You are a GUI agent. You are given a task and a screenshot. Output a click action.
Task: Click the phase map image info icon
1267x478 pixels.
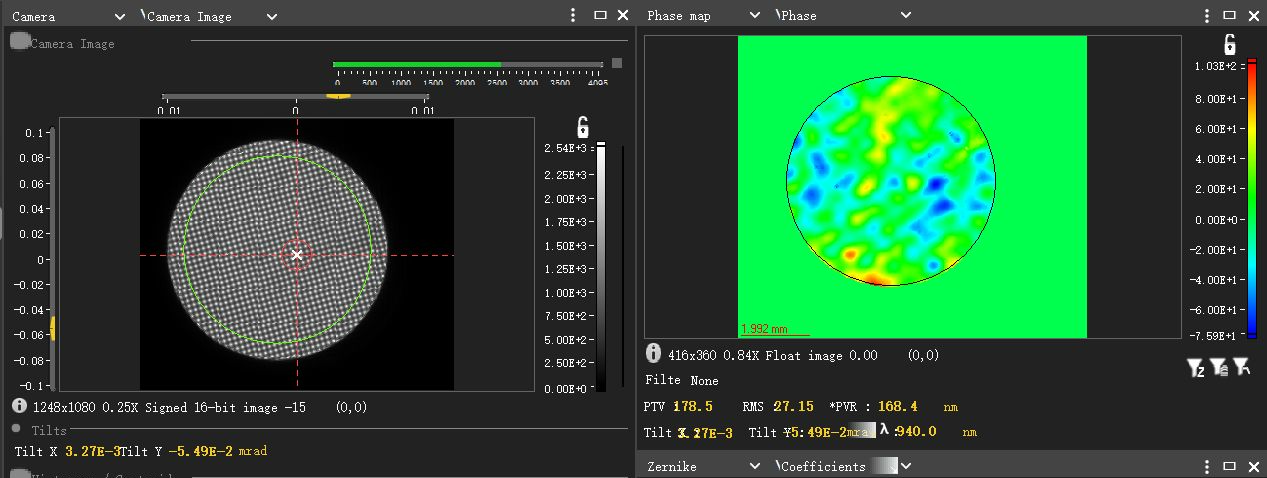click(653, 354)
